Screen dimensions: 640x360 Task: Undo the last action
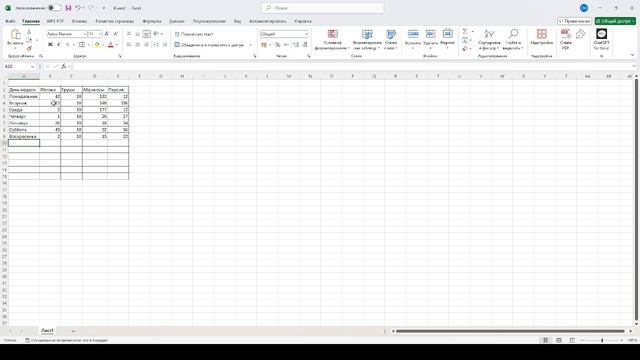(x=78, y=8)
